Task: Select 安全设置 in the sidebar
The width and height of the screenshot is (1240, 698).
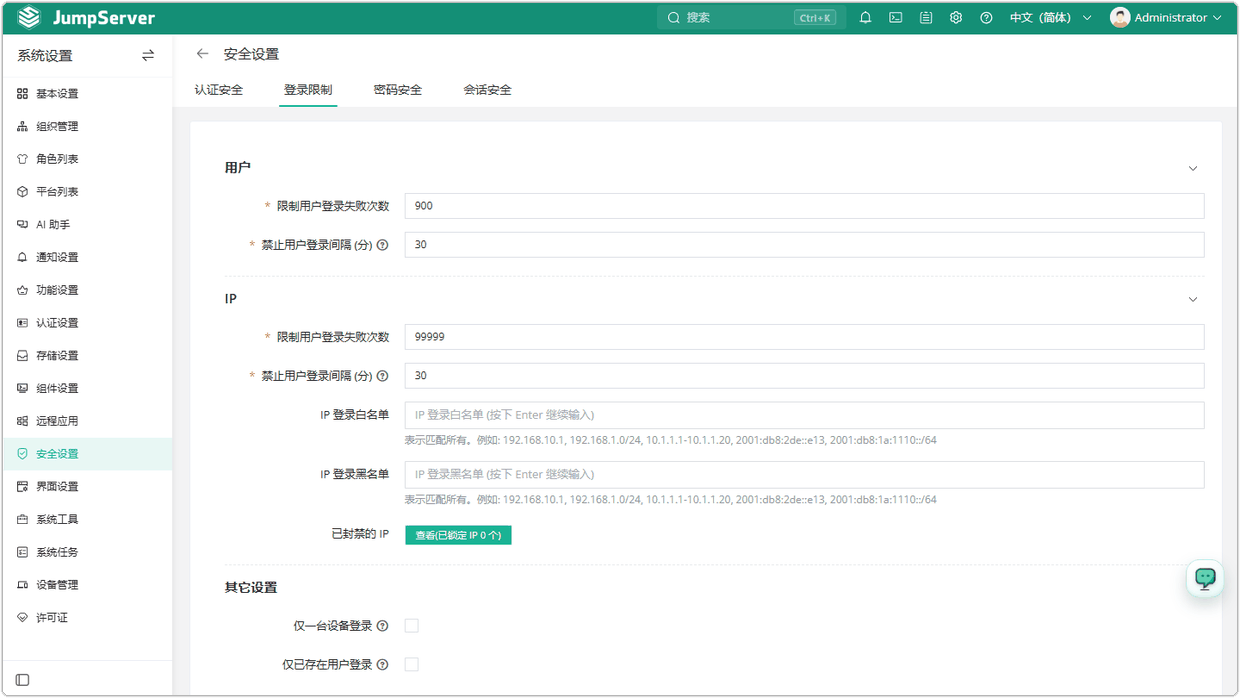Action: 86,454
